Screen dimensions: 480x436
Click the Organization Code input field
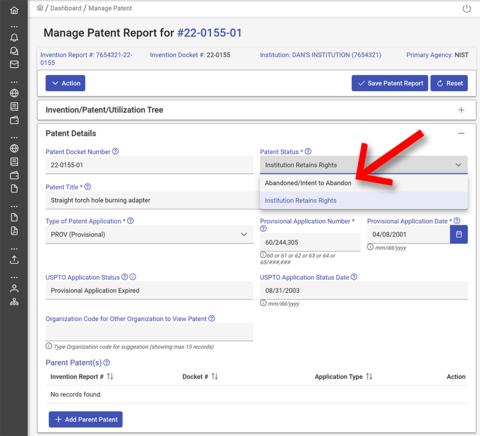[149, 332]
